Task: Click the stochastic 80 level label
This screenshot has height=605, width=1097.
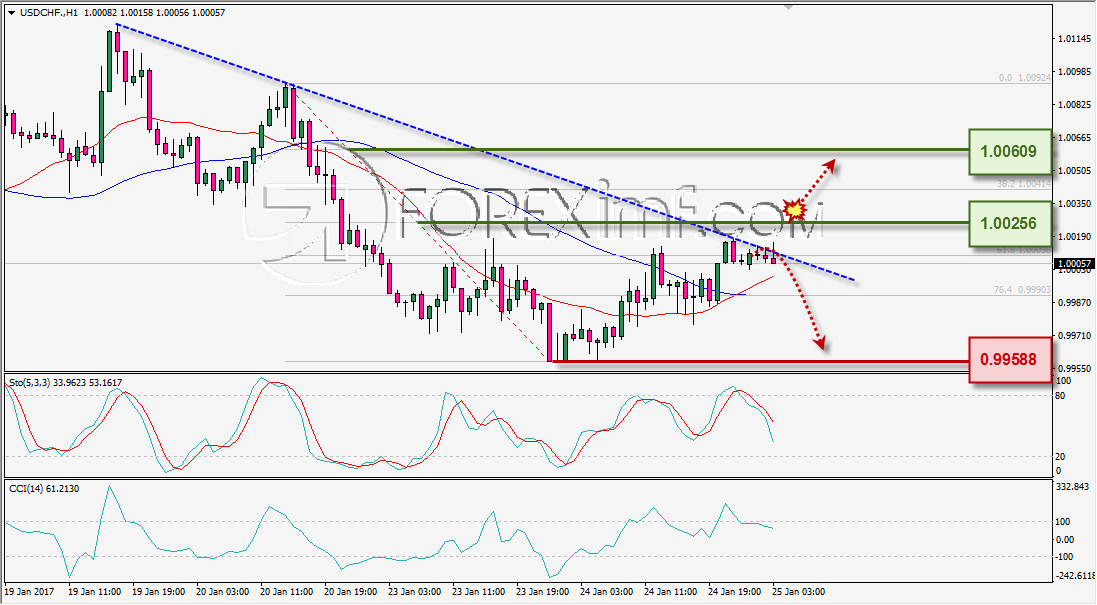Action: tap(1061, 396)
